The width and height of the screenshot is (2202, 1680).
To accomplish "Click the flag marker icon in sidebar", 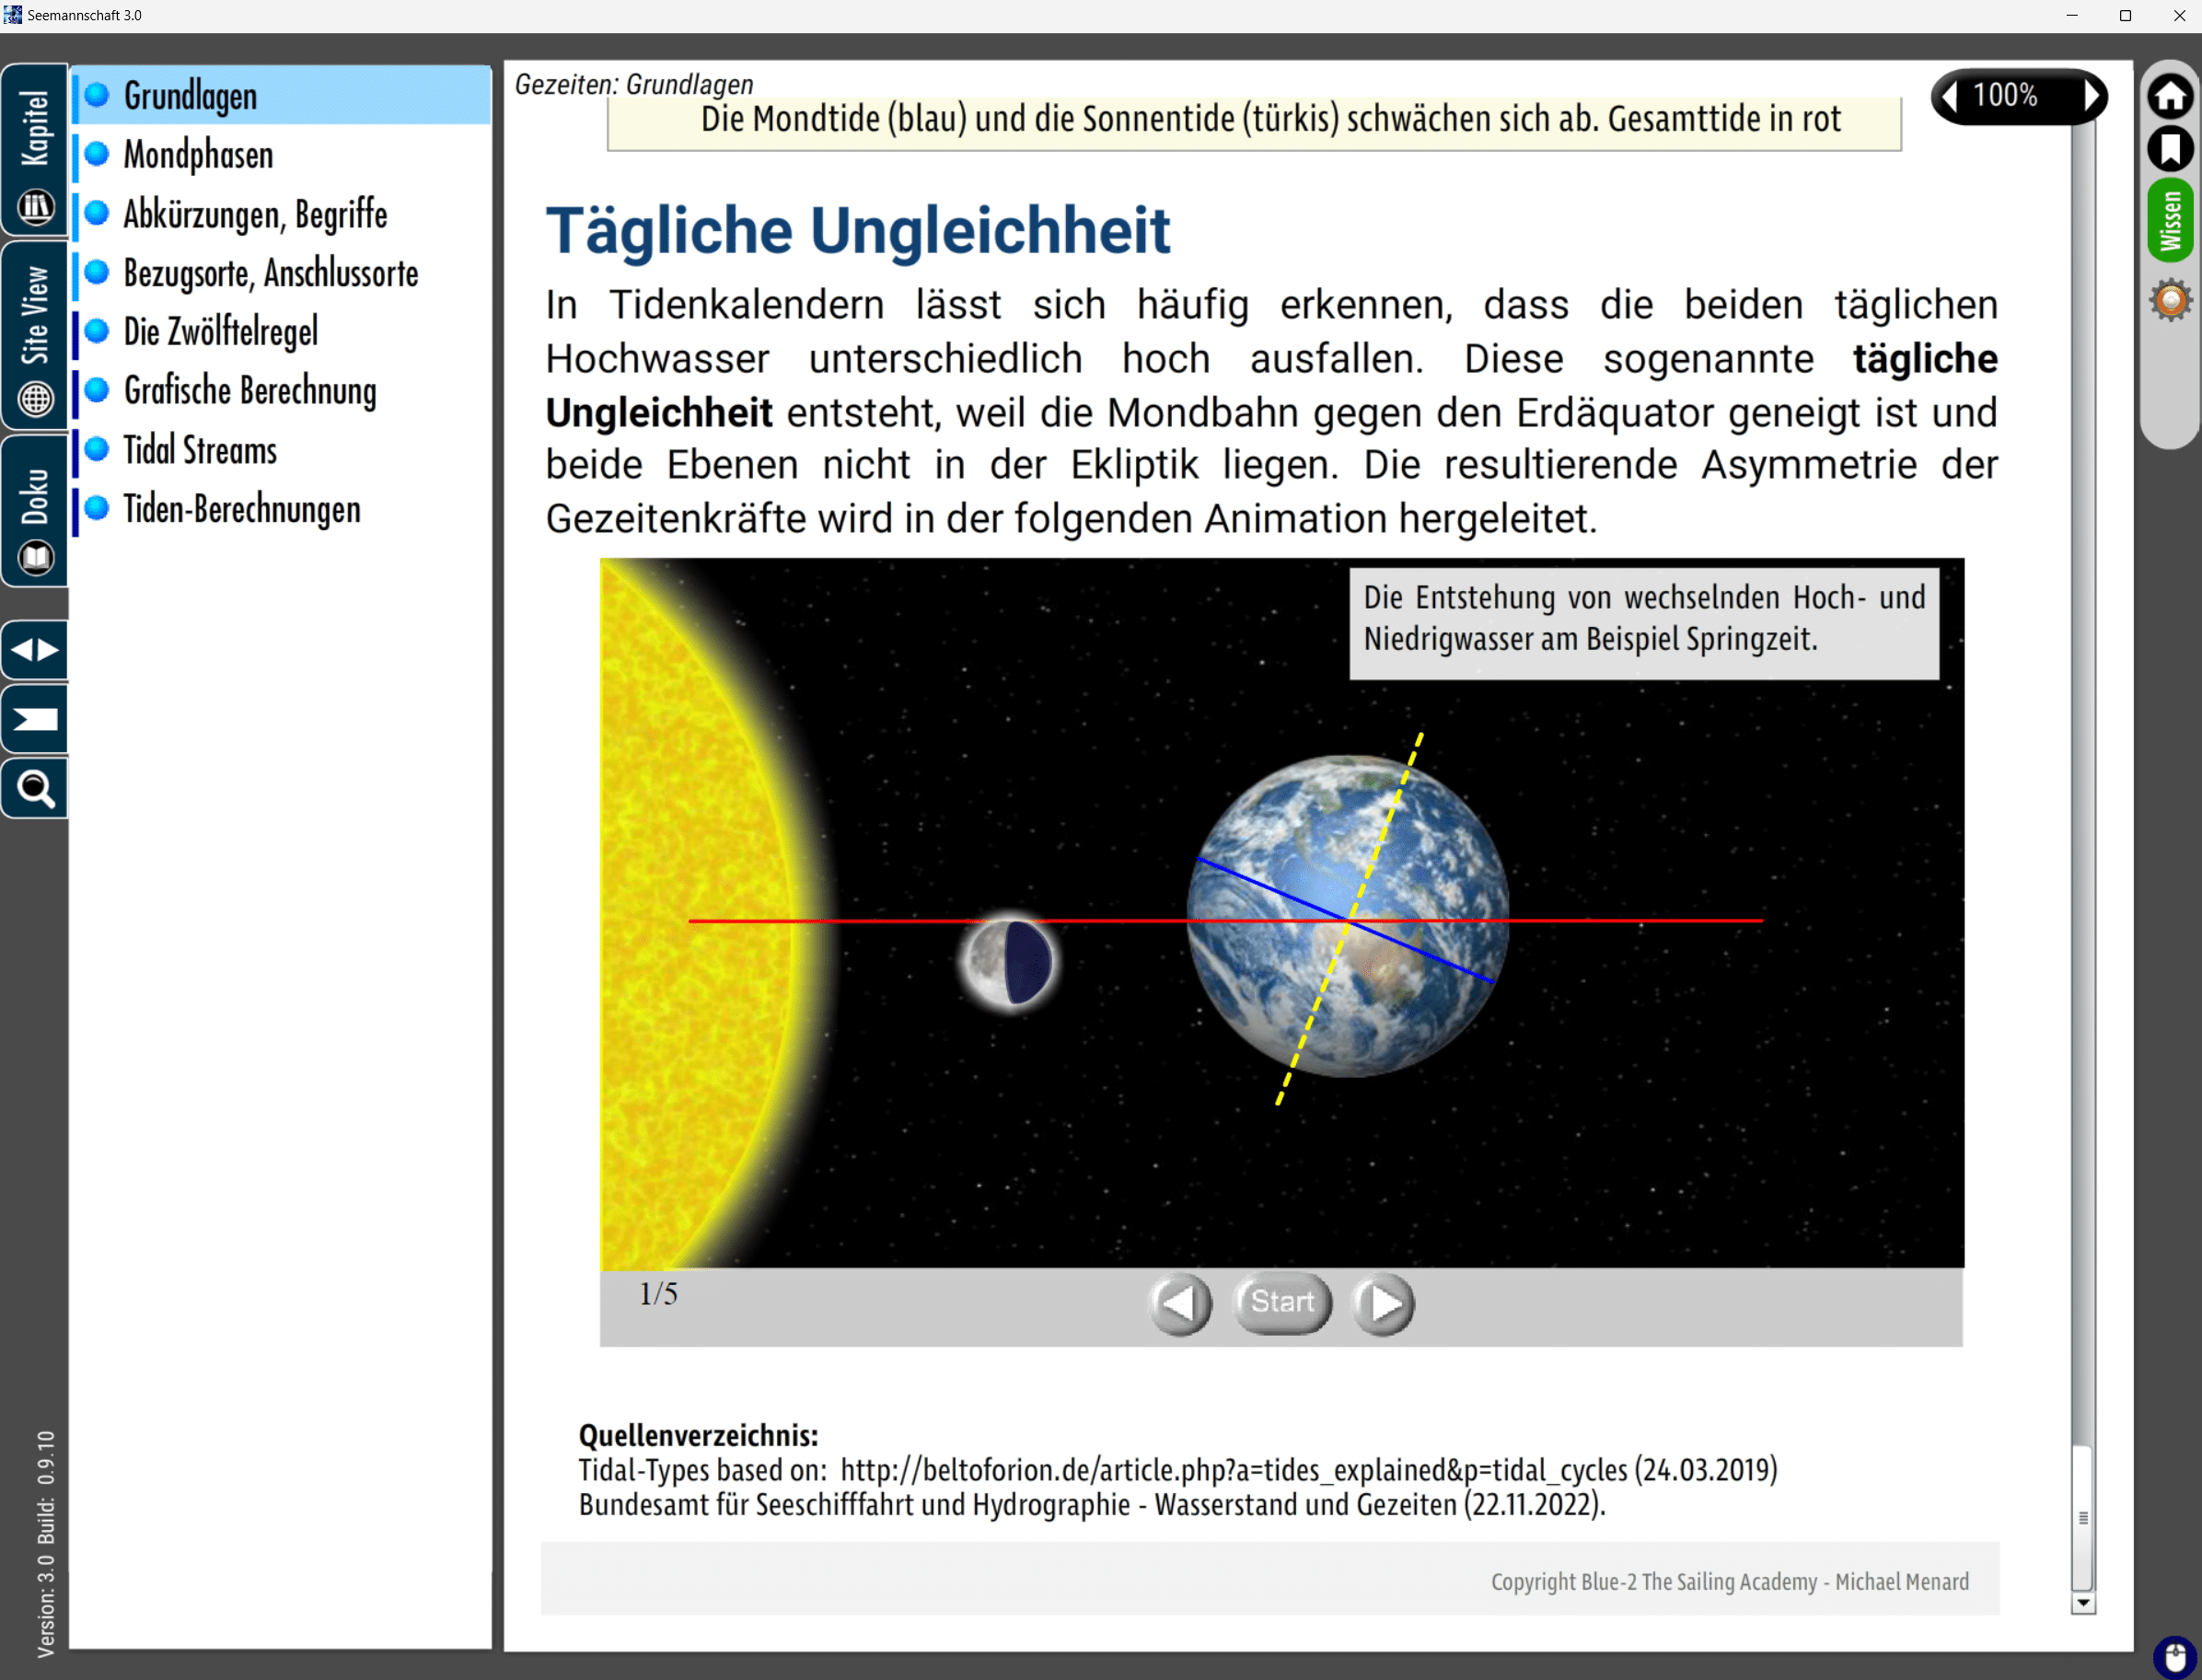I will click(x=36, y=719).
